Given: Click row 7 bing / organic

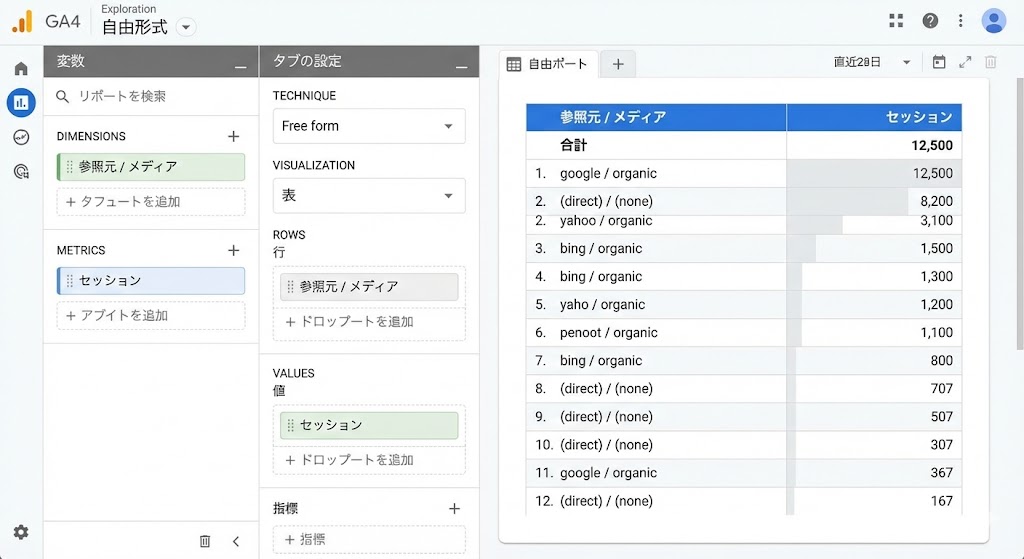Looking at the screenshot, I should pyautogui.click(x=744, y=361).
